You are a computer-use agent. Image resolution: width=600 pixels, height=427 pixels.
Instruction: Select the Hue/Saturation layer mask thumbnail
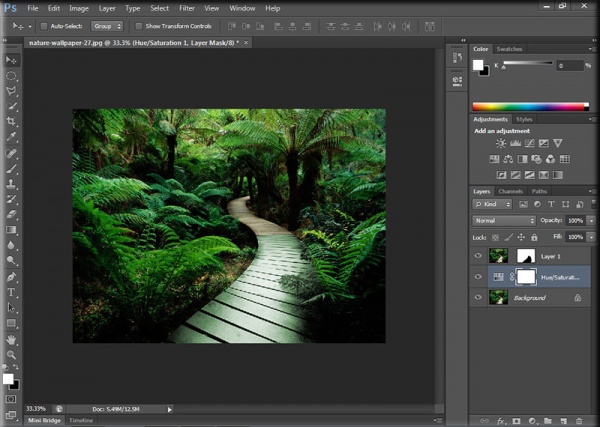point(526,277)
